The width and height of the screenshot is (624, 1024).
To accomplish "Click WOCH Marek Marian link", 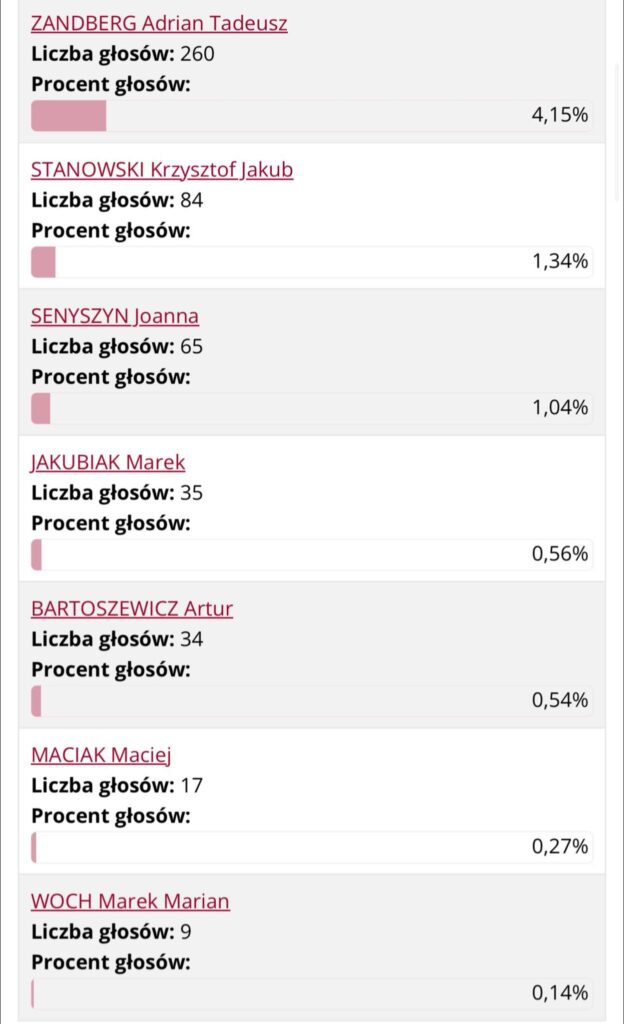I will [130, 901].
